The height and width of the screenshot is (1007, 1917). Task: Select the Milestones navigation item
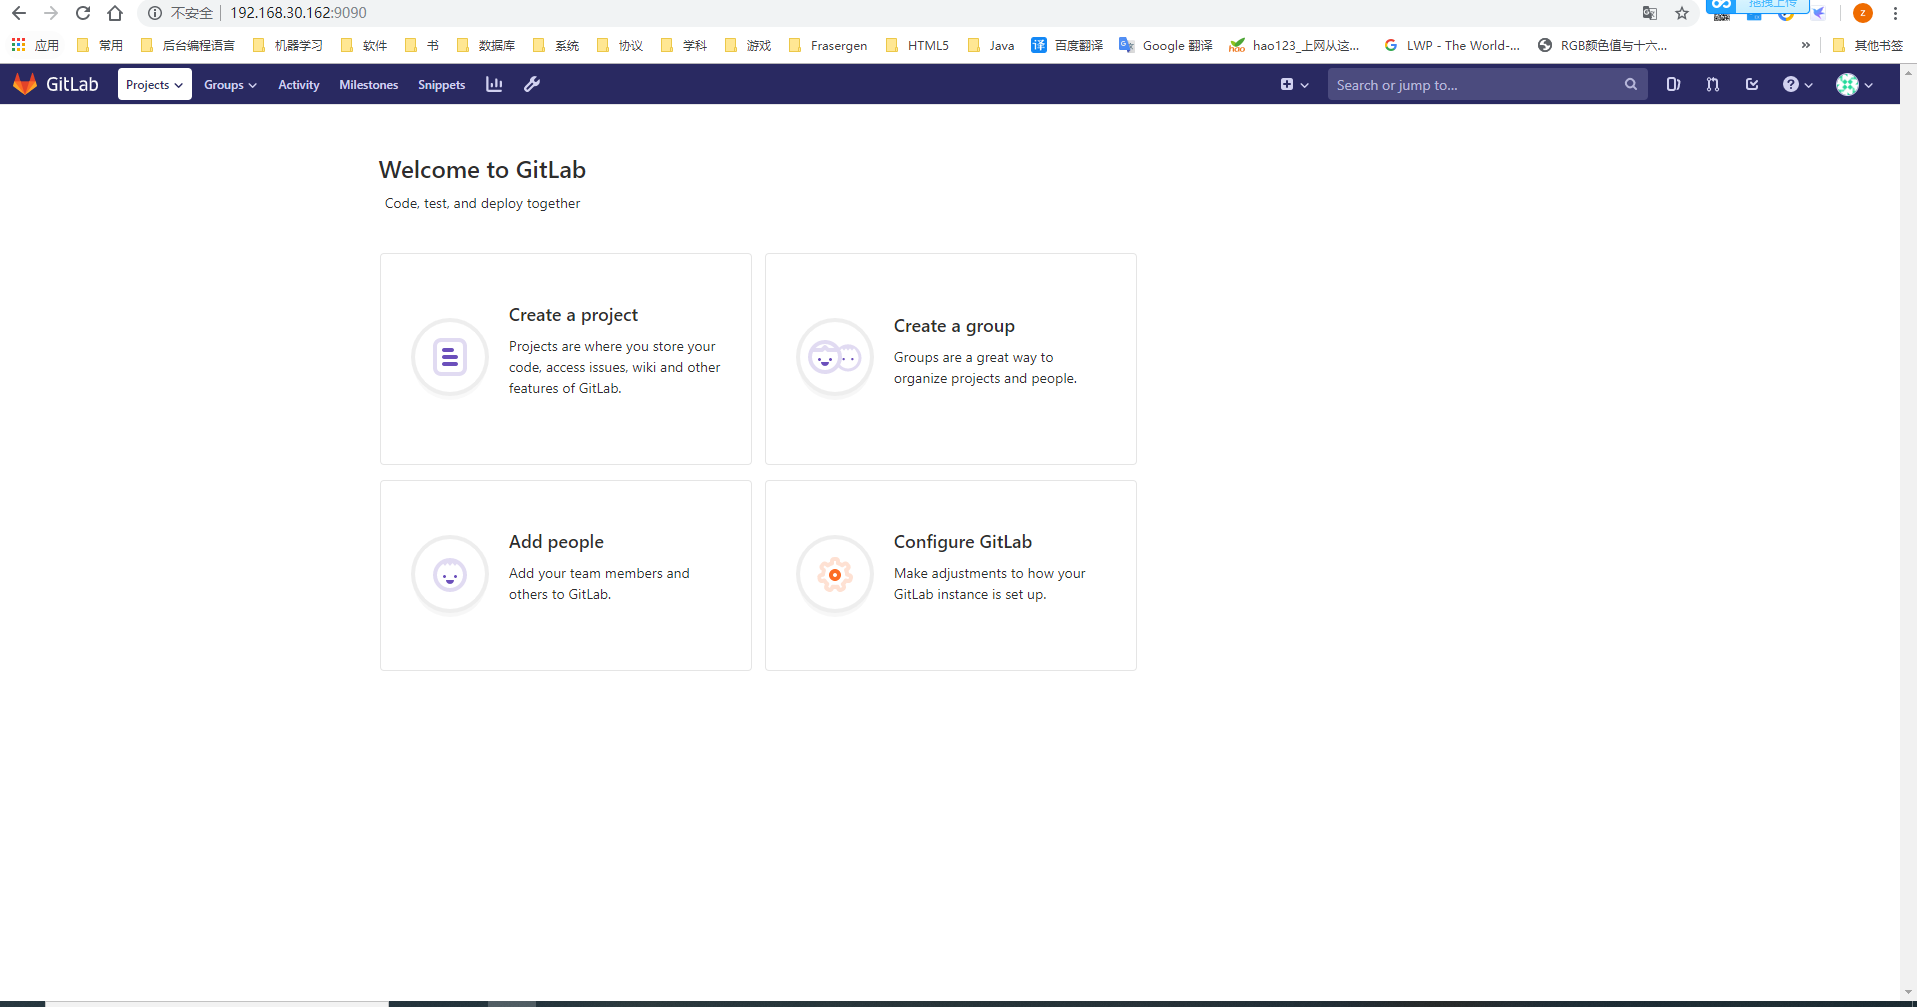pyautogui.click(x=368, y=84)
